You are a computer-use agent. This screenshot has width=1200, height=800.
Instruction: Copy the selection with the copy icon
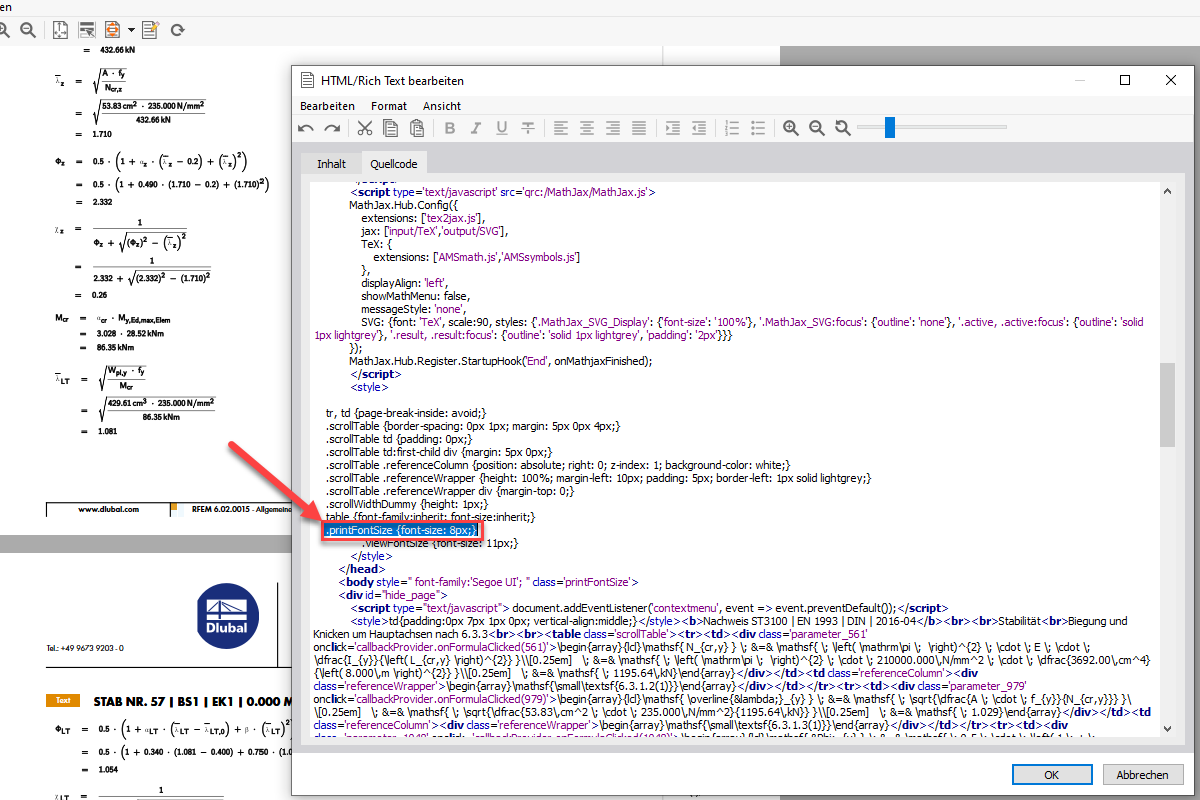click(391, 128)
